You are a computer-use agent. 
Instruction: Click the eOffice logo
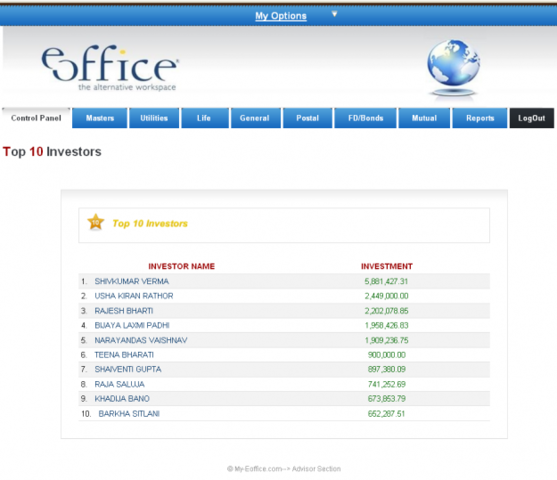(110, 68)
